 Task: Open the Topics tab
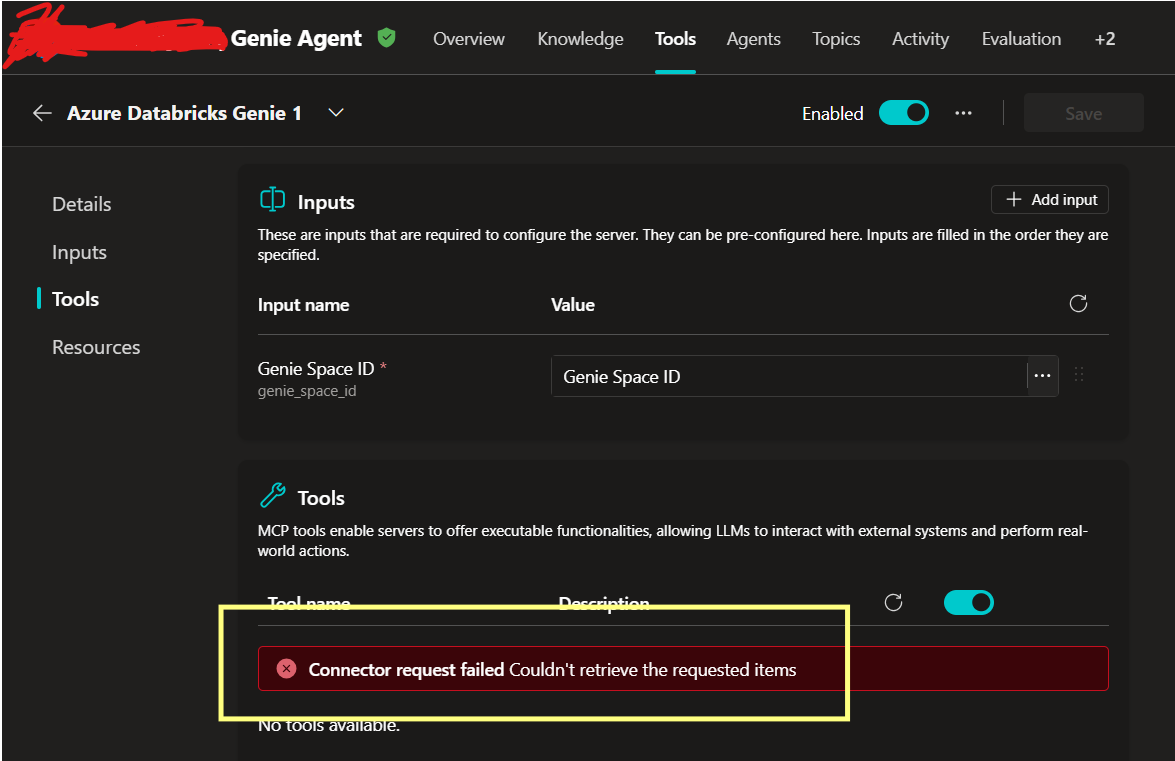(x=836, y=39)
